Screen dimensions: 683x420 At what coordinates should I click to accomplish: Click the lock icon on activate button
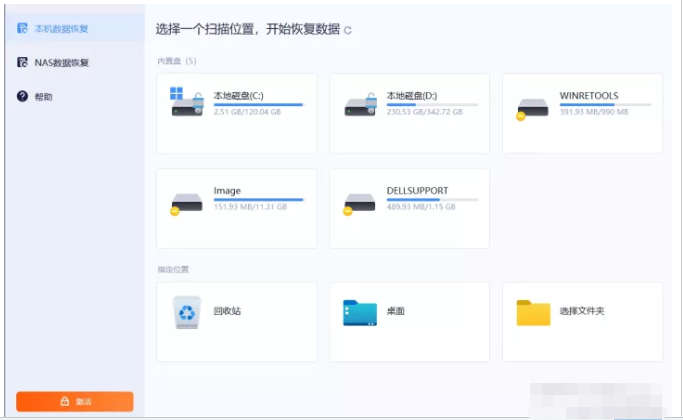point(64,401)
